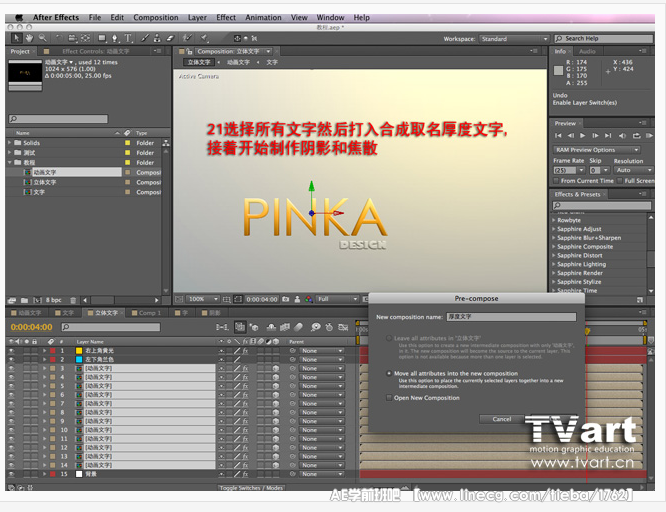Expand the Solids folder
Screen dimensions: 666x512
point(9,143)
